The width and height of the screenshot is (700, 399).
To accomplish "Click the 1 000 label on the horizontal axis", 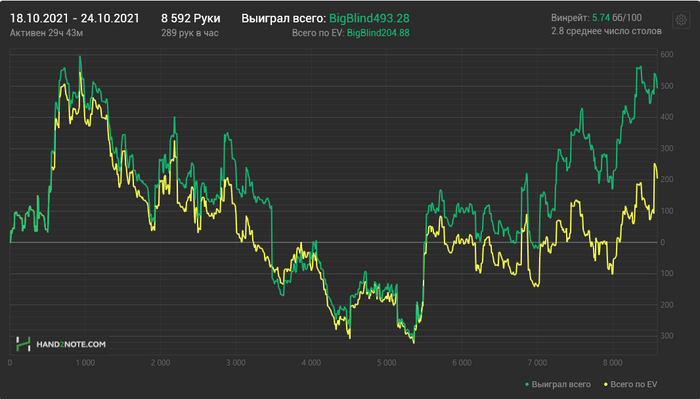I will [x=85, y=363].
